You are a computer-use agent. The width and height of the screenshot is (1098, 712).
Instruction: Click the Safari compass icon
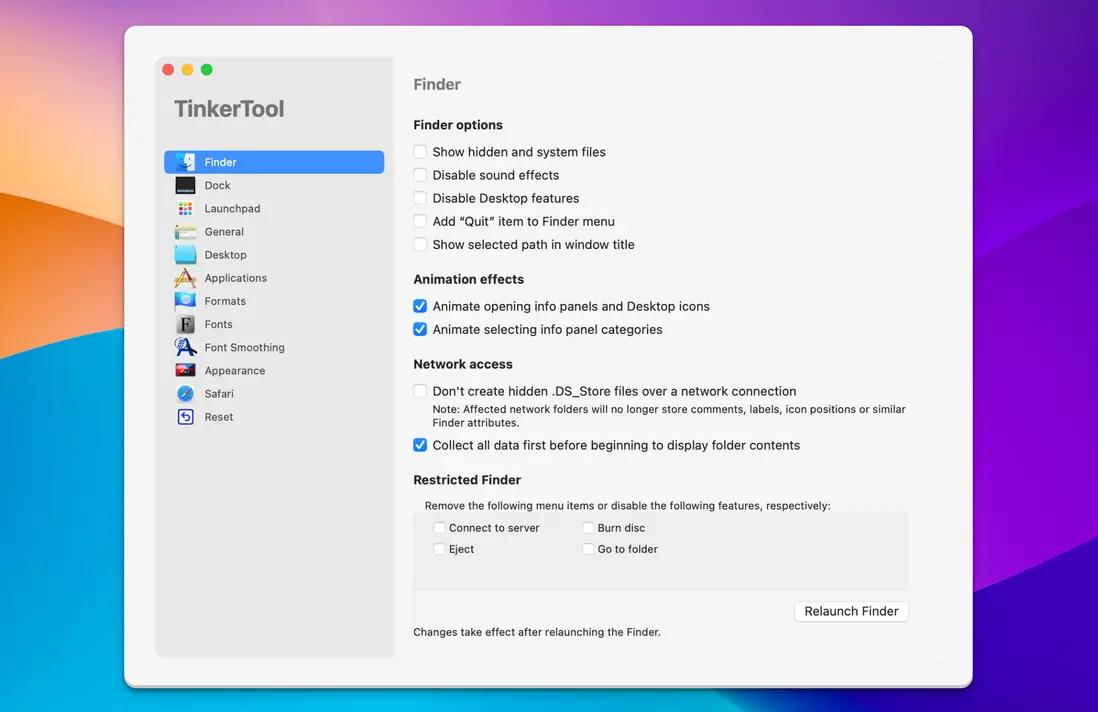pos(186,393)
